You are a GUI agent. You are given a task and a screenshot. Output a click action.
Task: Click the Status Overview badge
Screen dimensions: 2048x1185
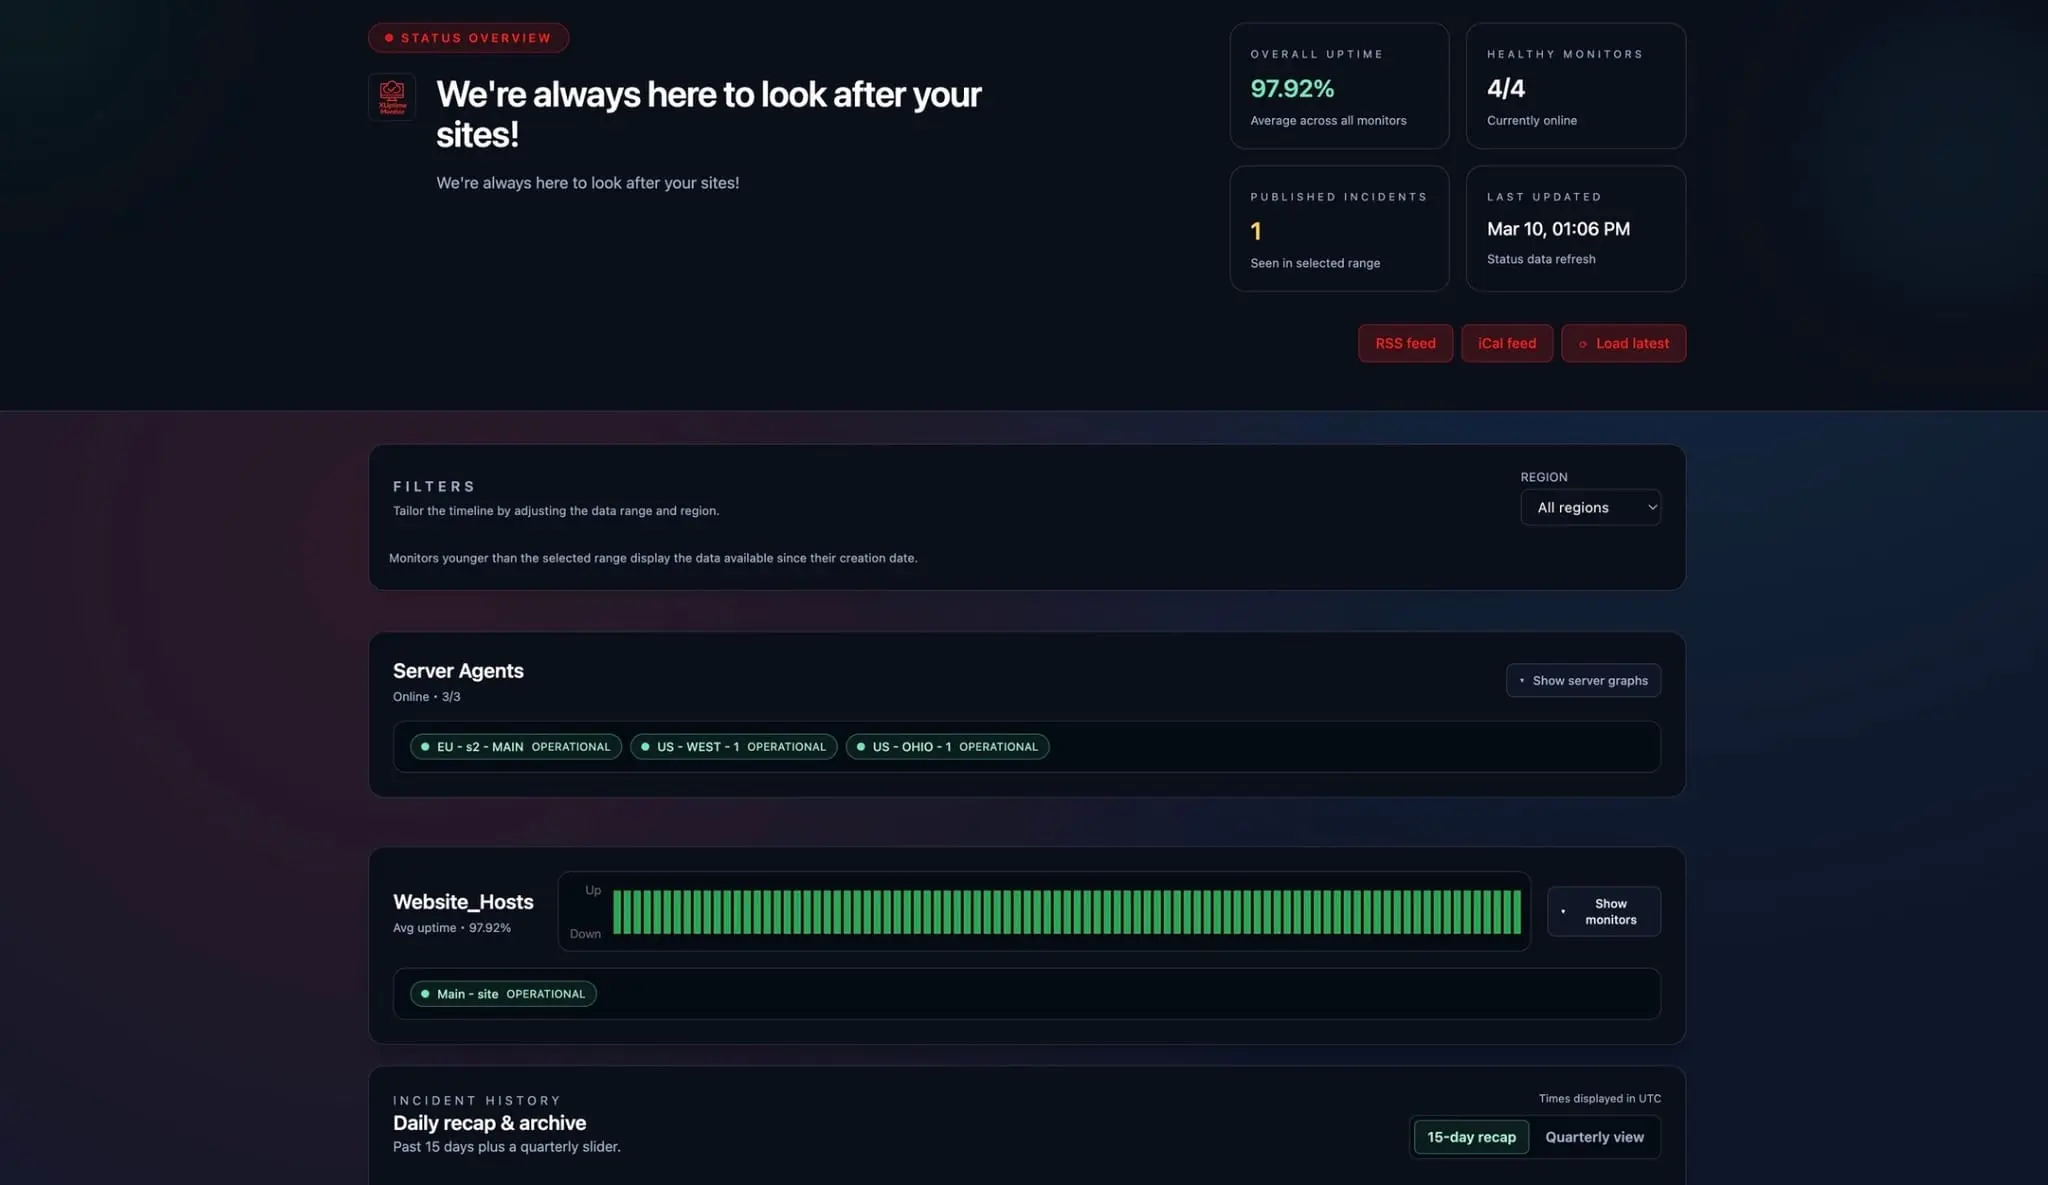pos(468,38)
